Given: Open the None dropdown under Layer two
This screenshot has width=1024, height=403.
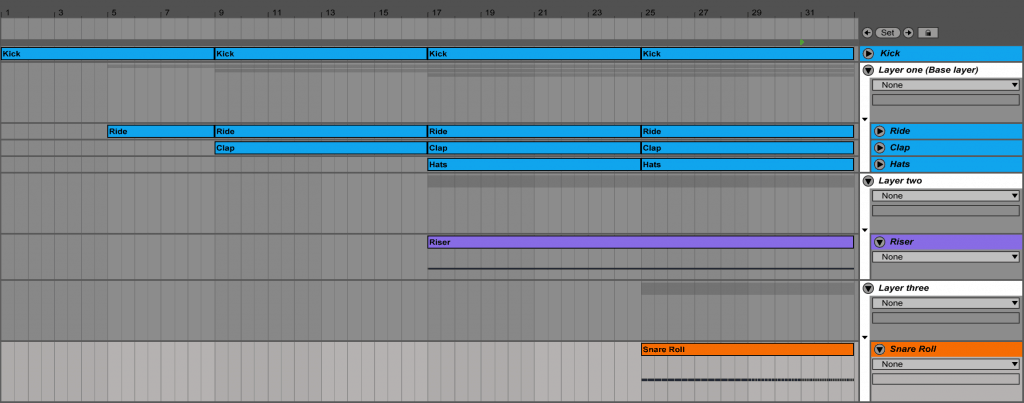Looking at the screenshot, I should [x=946, y=196].
